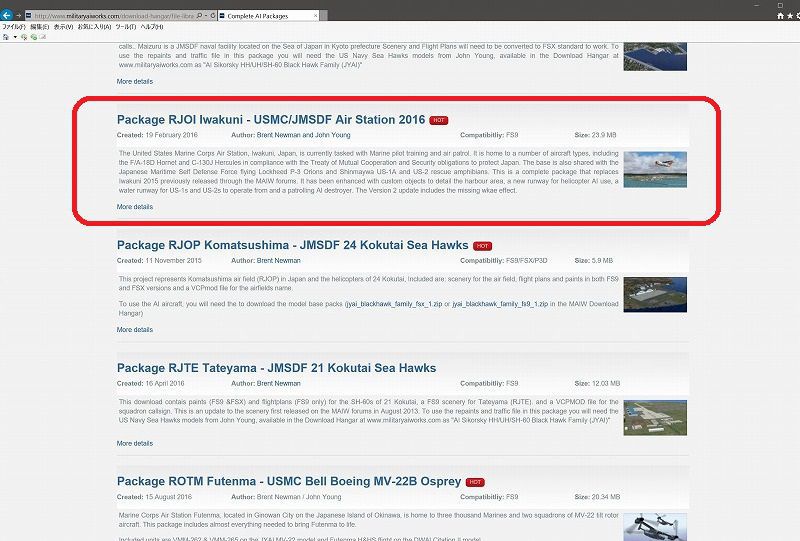Viewport: 800px width, 541px height.
Task: Click the HOT badge beside RJOI Iwakuni title
Action: [438, 120]
